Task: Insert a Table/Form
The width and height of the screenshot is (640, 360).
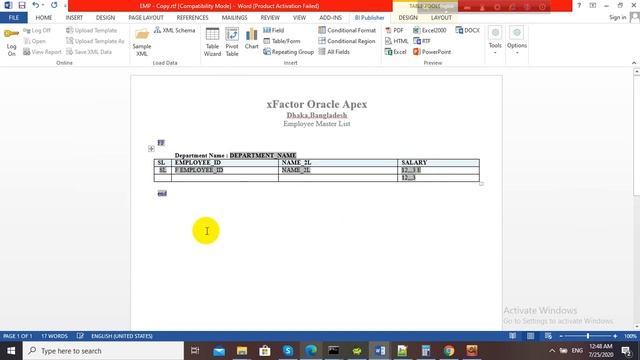Action: click(282, 41)
